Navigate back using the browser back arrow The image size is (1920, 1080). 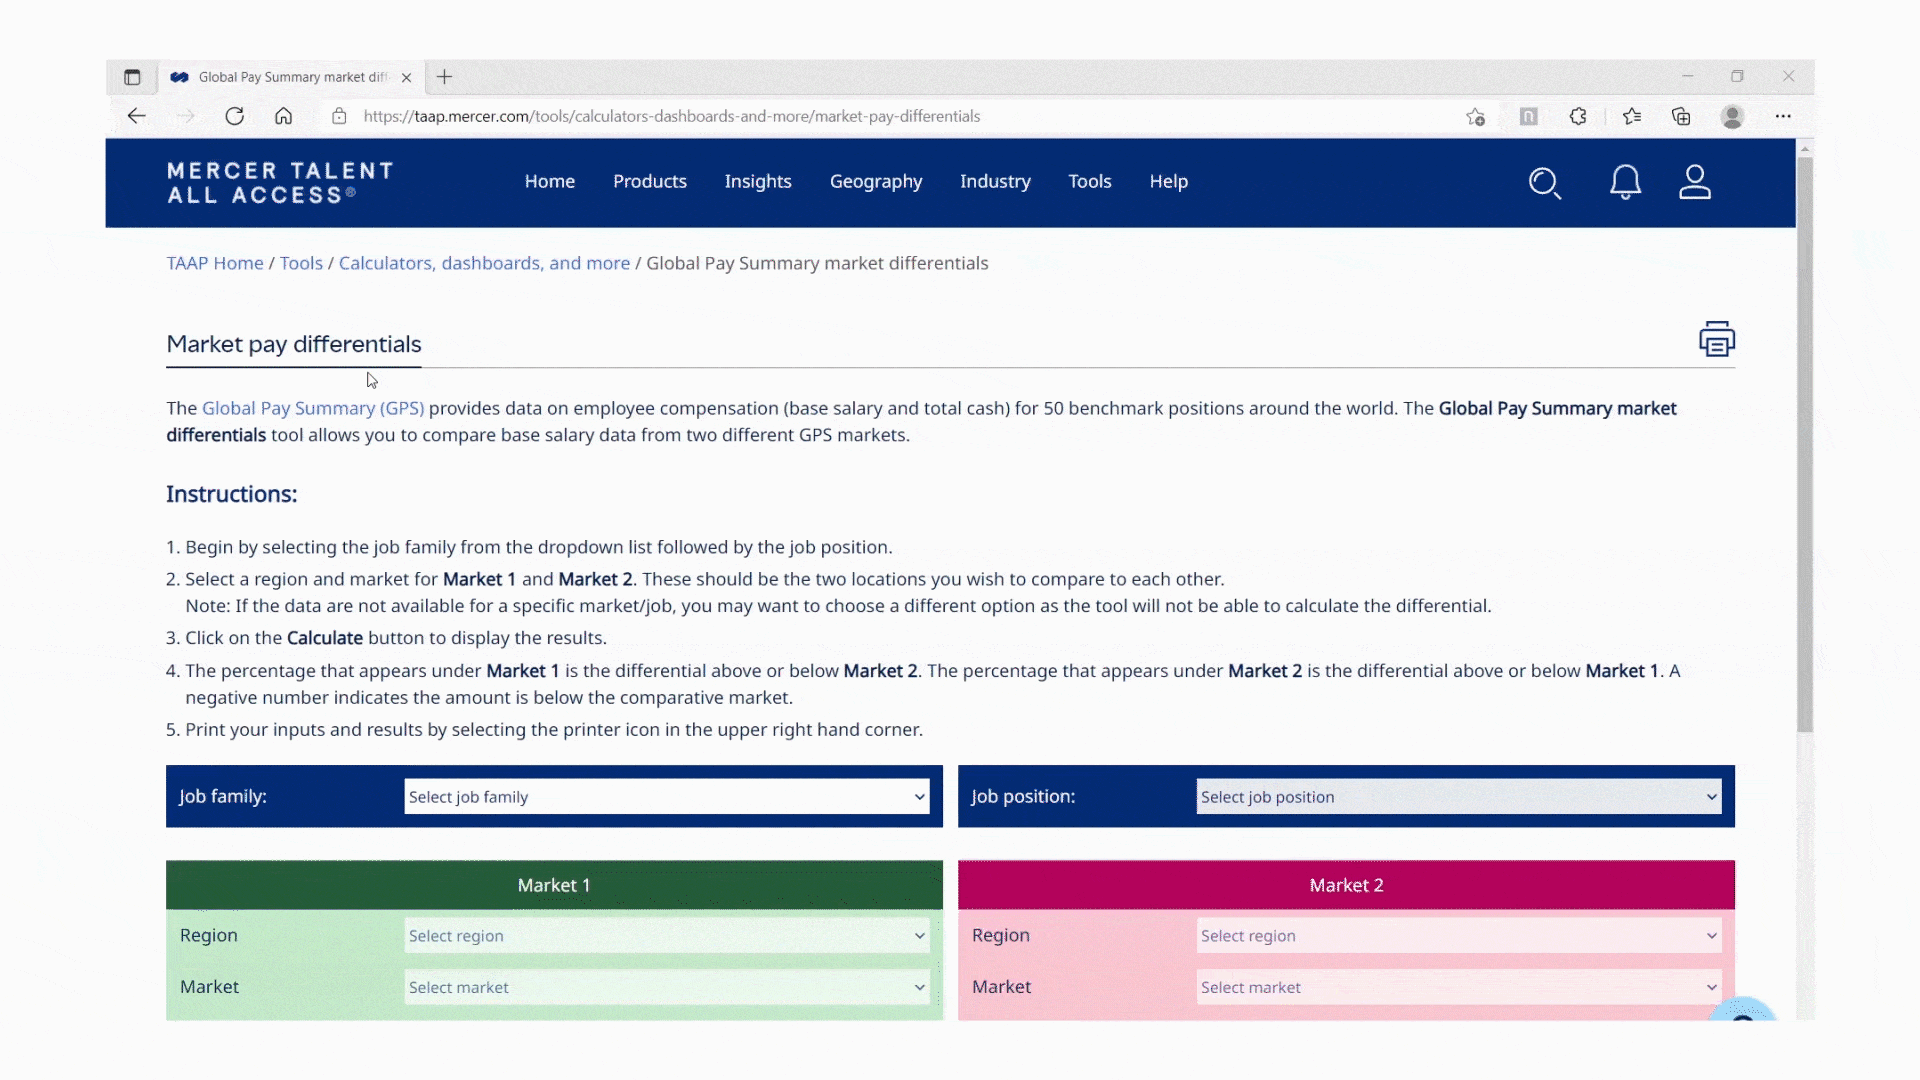136,116
